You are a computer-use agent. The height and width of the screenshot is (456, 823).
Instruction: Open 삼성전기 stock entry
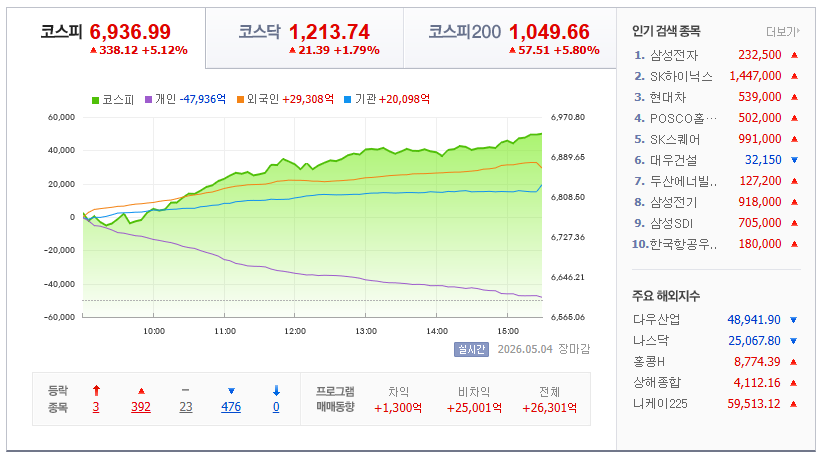(673, 202)
